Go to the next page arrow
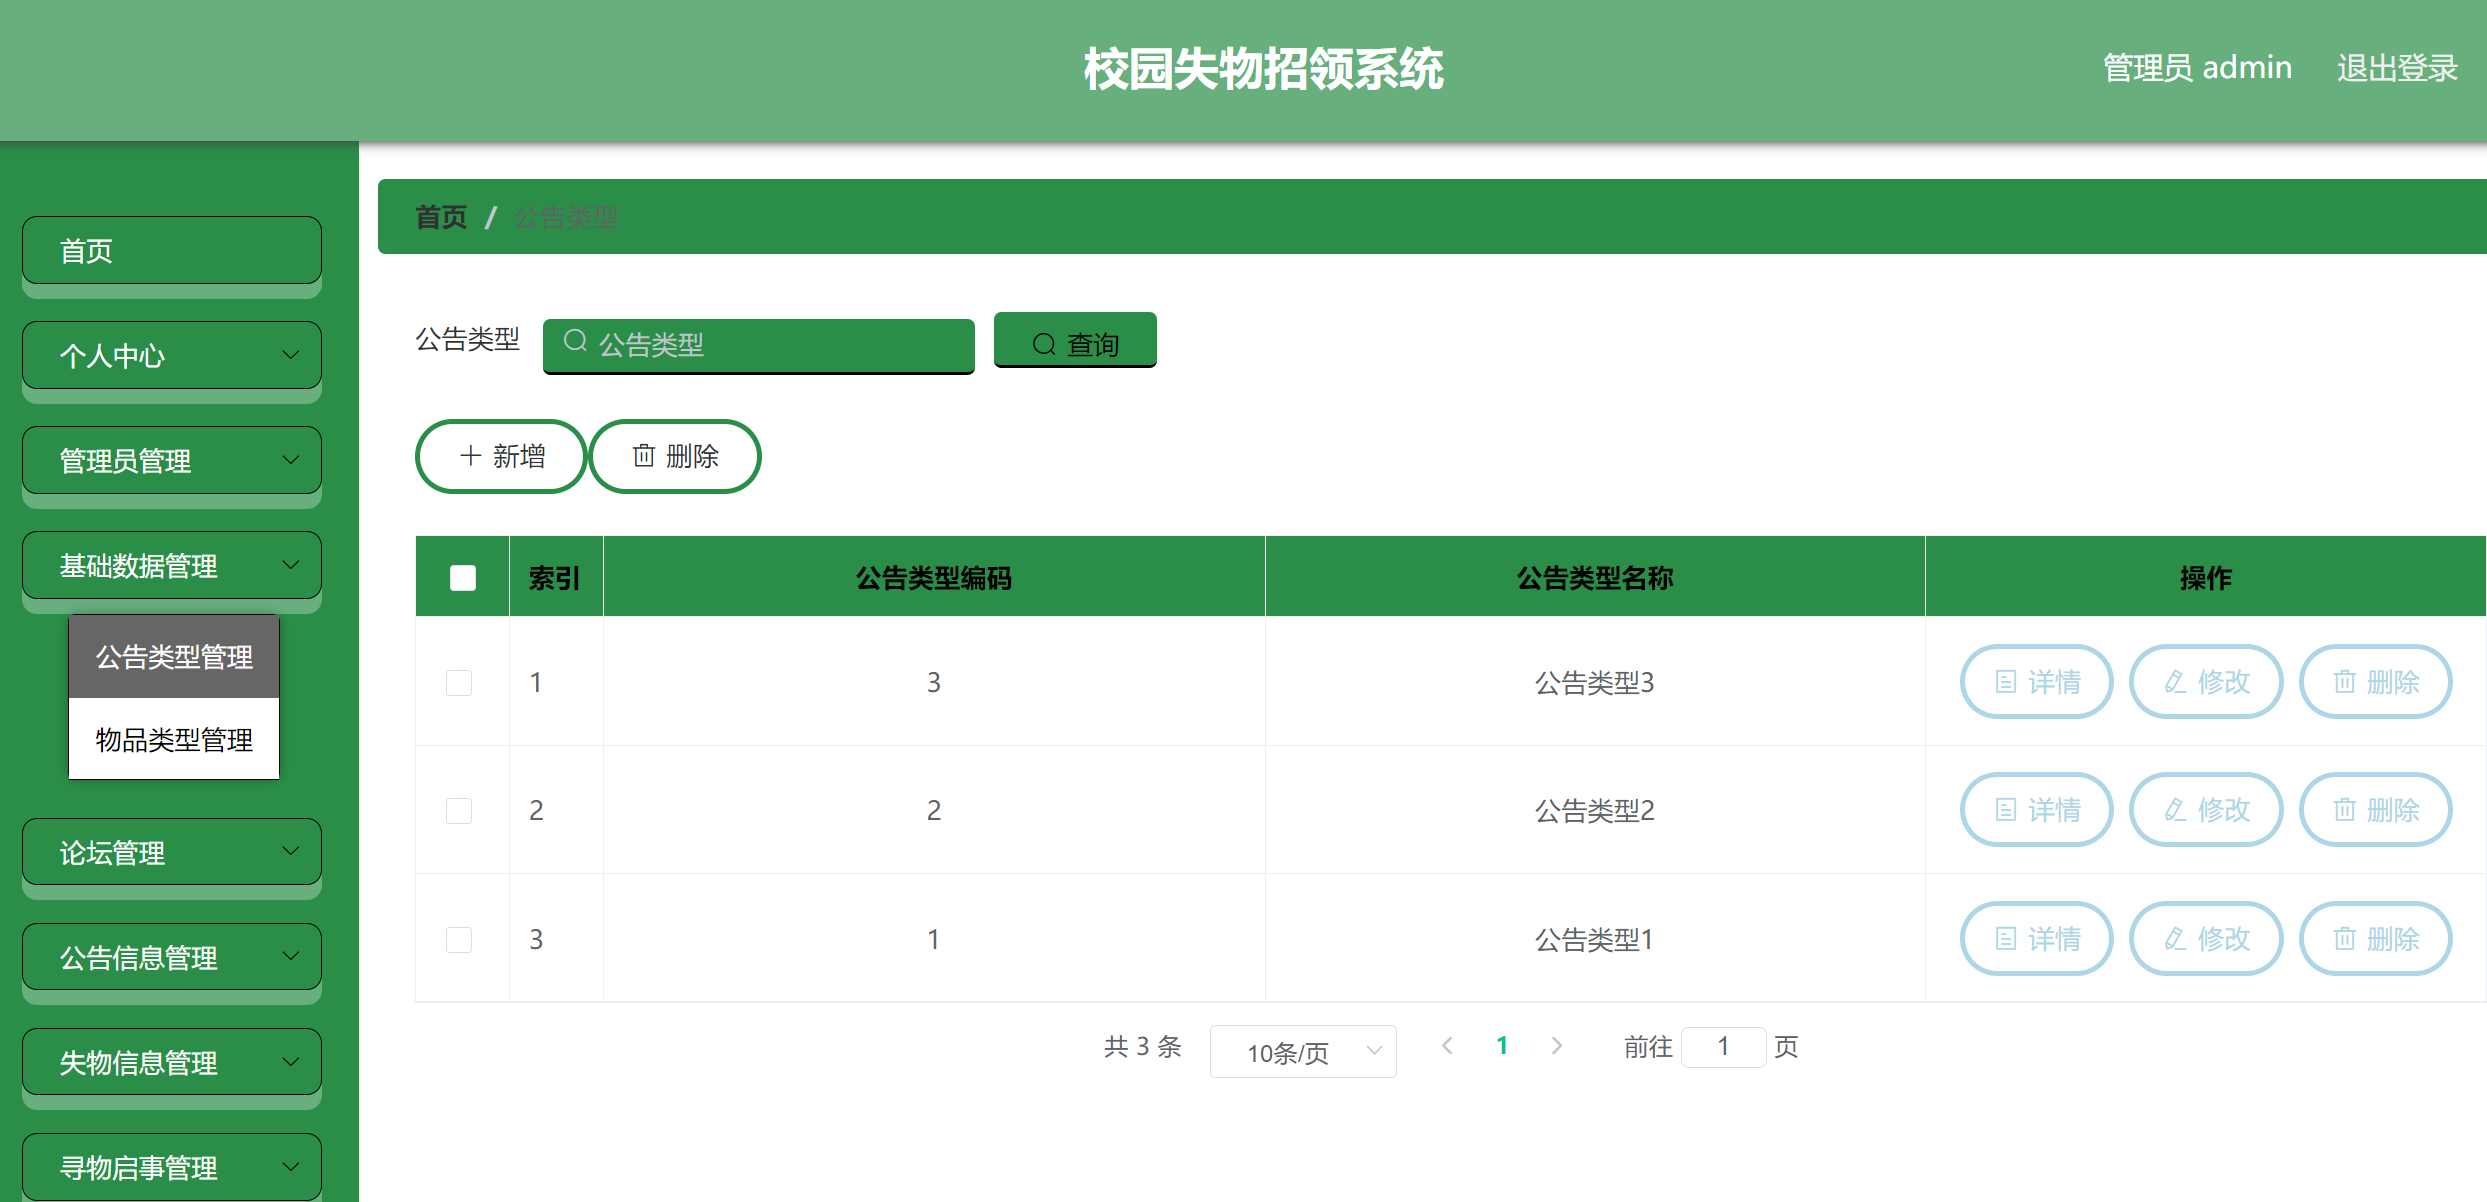Viewport: 2487px width, 1202px height. pyautogui.click(x=1557, y=1046)
